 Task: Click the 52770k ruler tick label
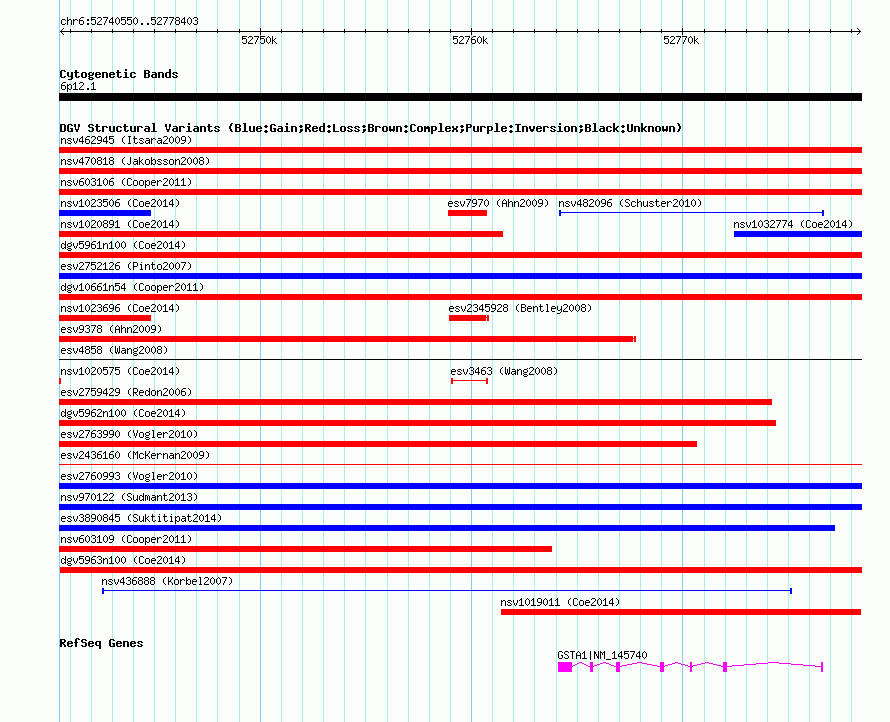(681, 40)
